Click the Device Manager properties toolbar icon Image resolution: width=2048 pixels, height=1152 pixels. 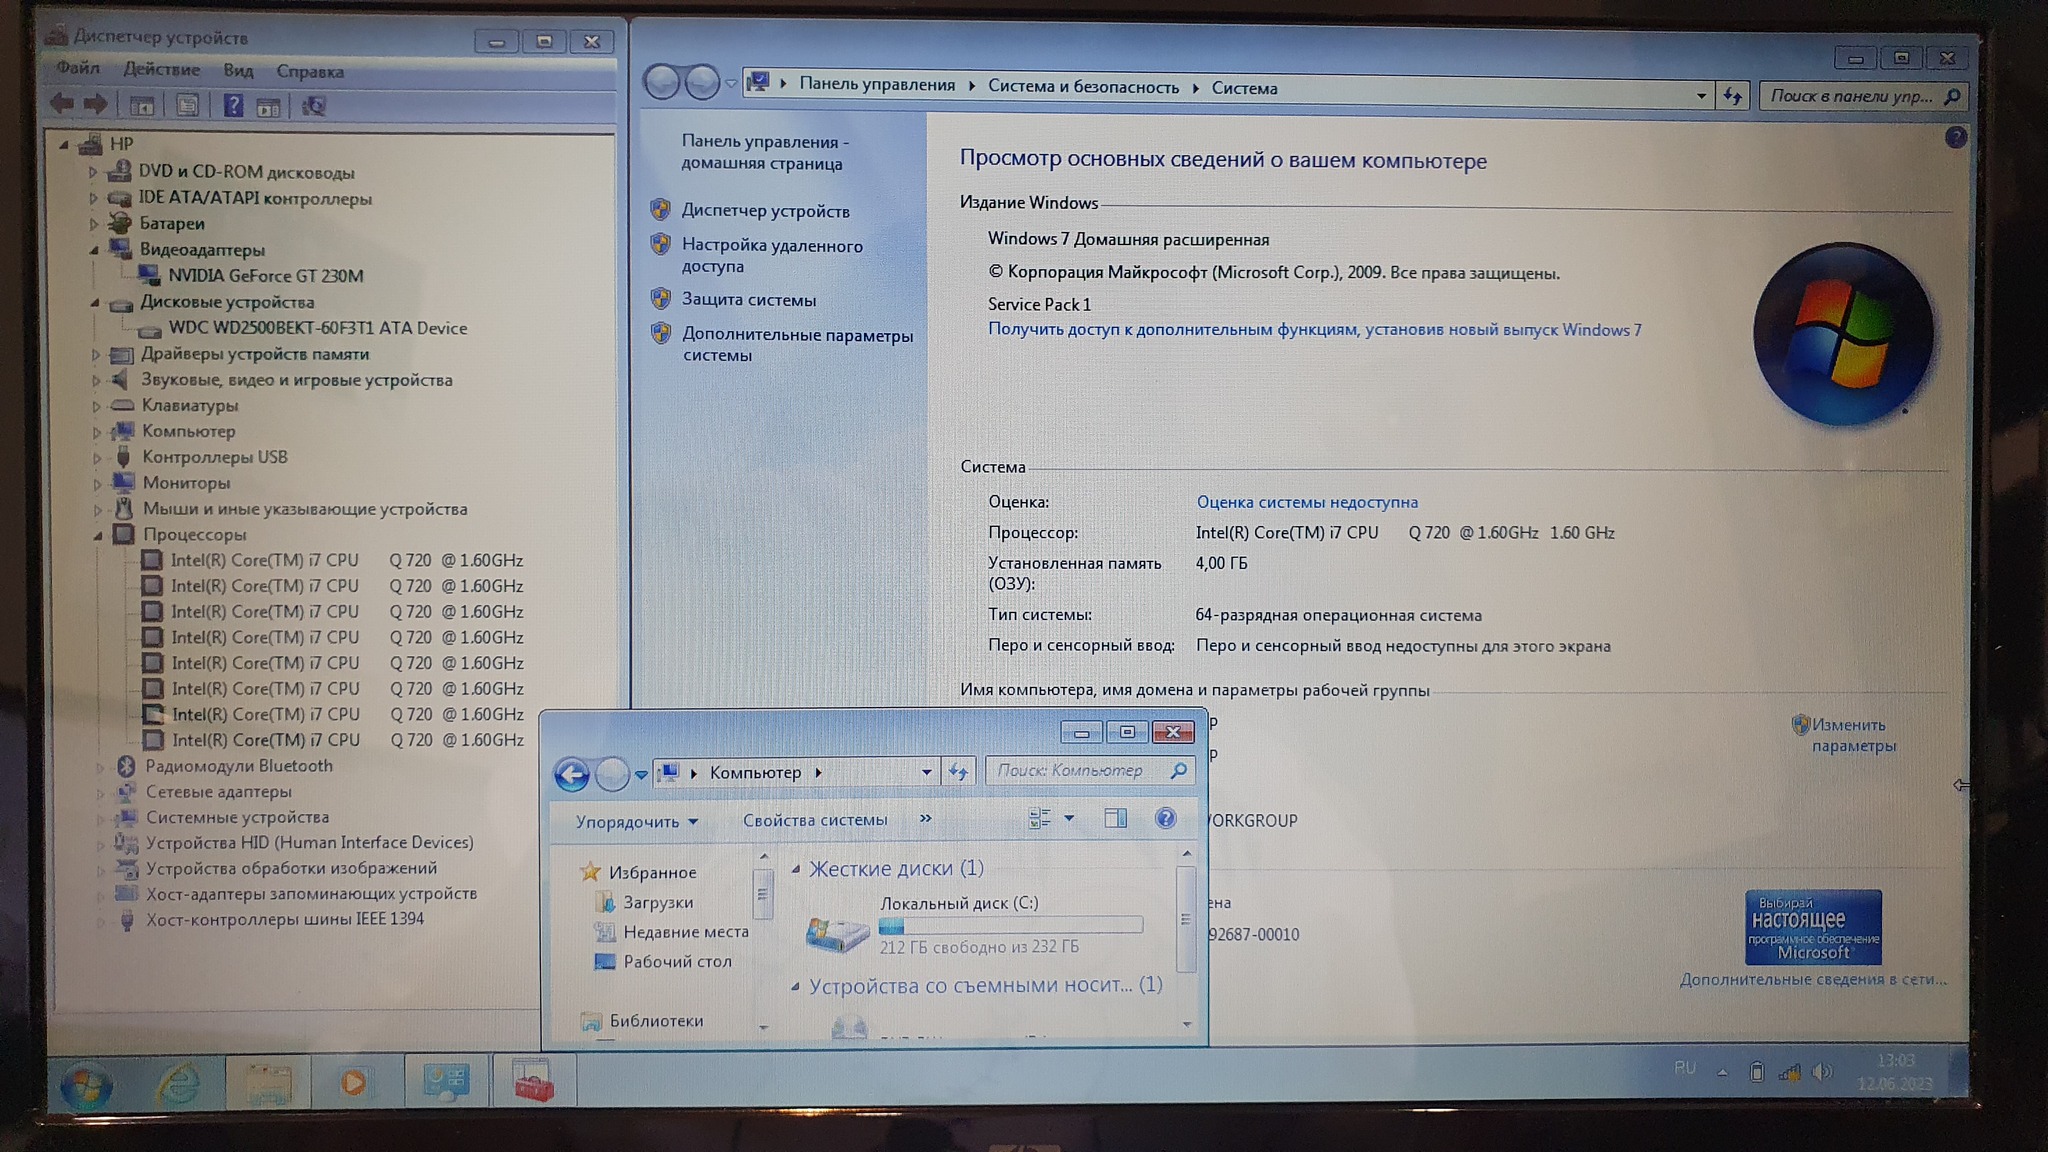coord(187,105)
